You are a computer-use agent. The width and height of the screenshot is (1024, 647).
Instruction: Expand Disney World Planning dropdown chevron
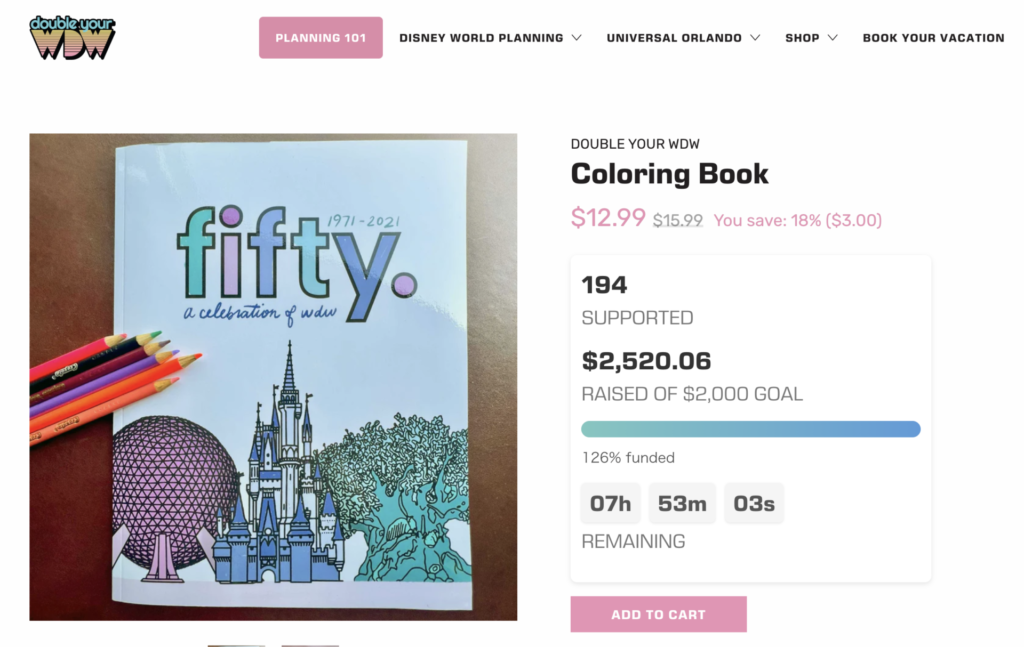pyautogui.click(x=577, y=38)
